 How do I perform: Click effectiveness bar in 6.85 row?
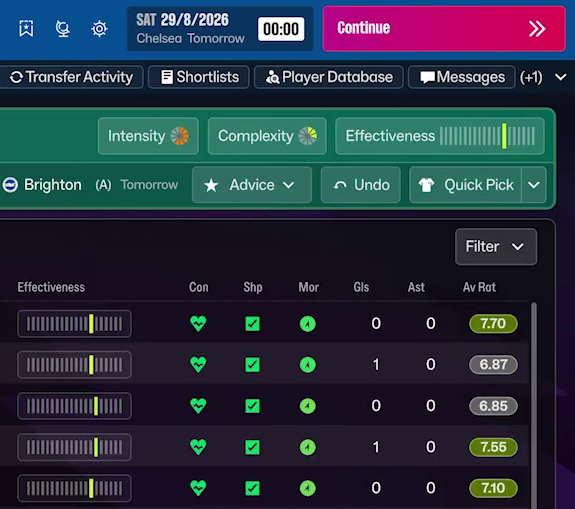point(74,406)
